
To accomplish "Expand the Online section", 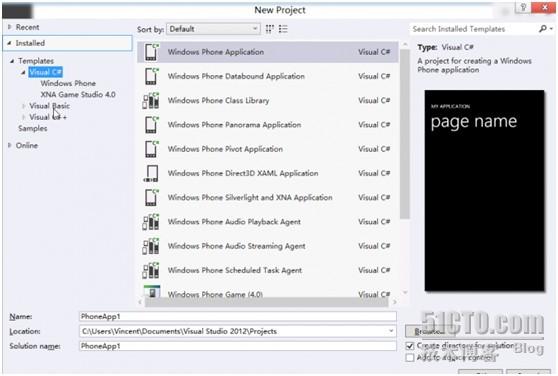I will [10, 145].
